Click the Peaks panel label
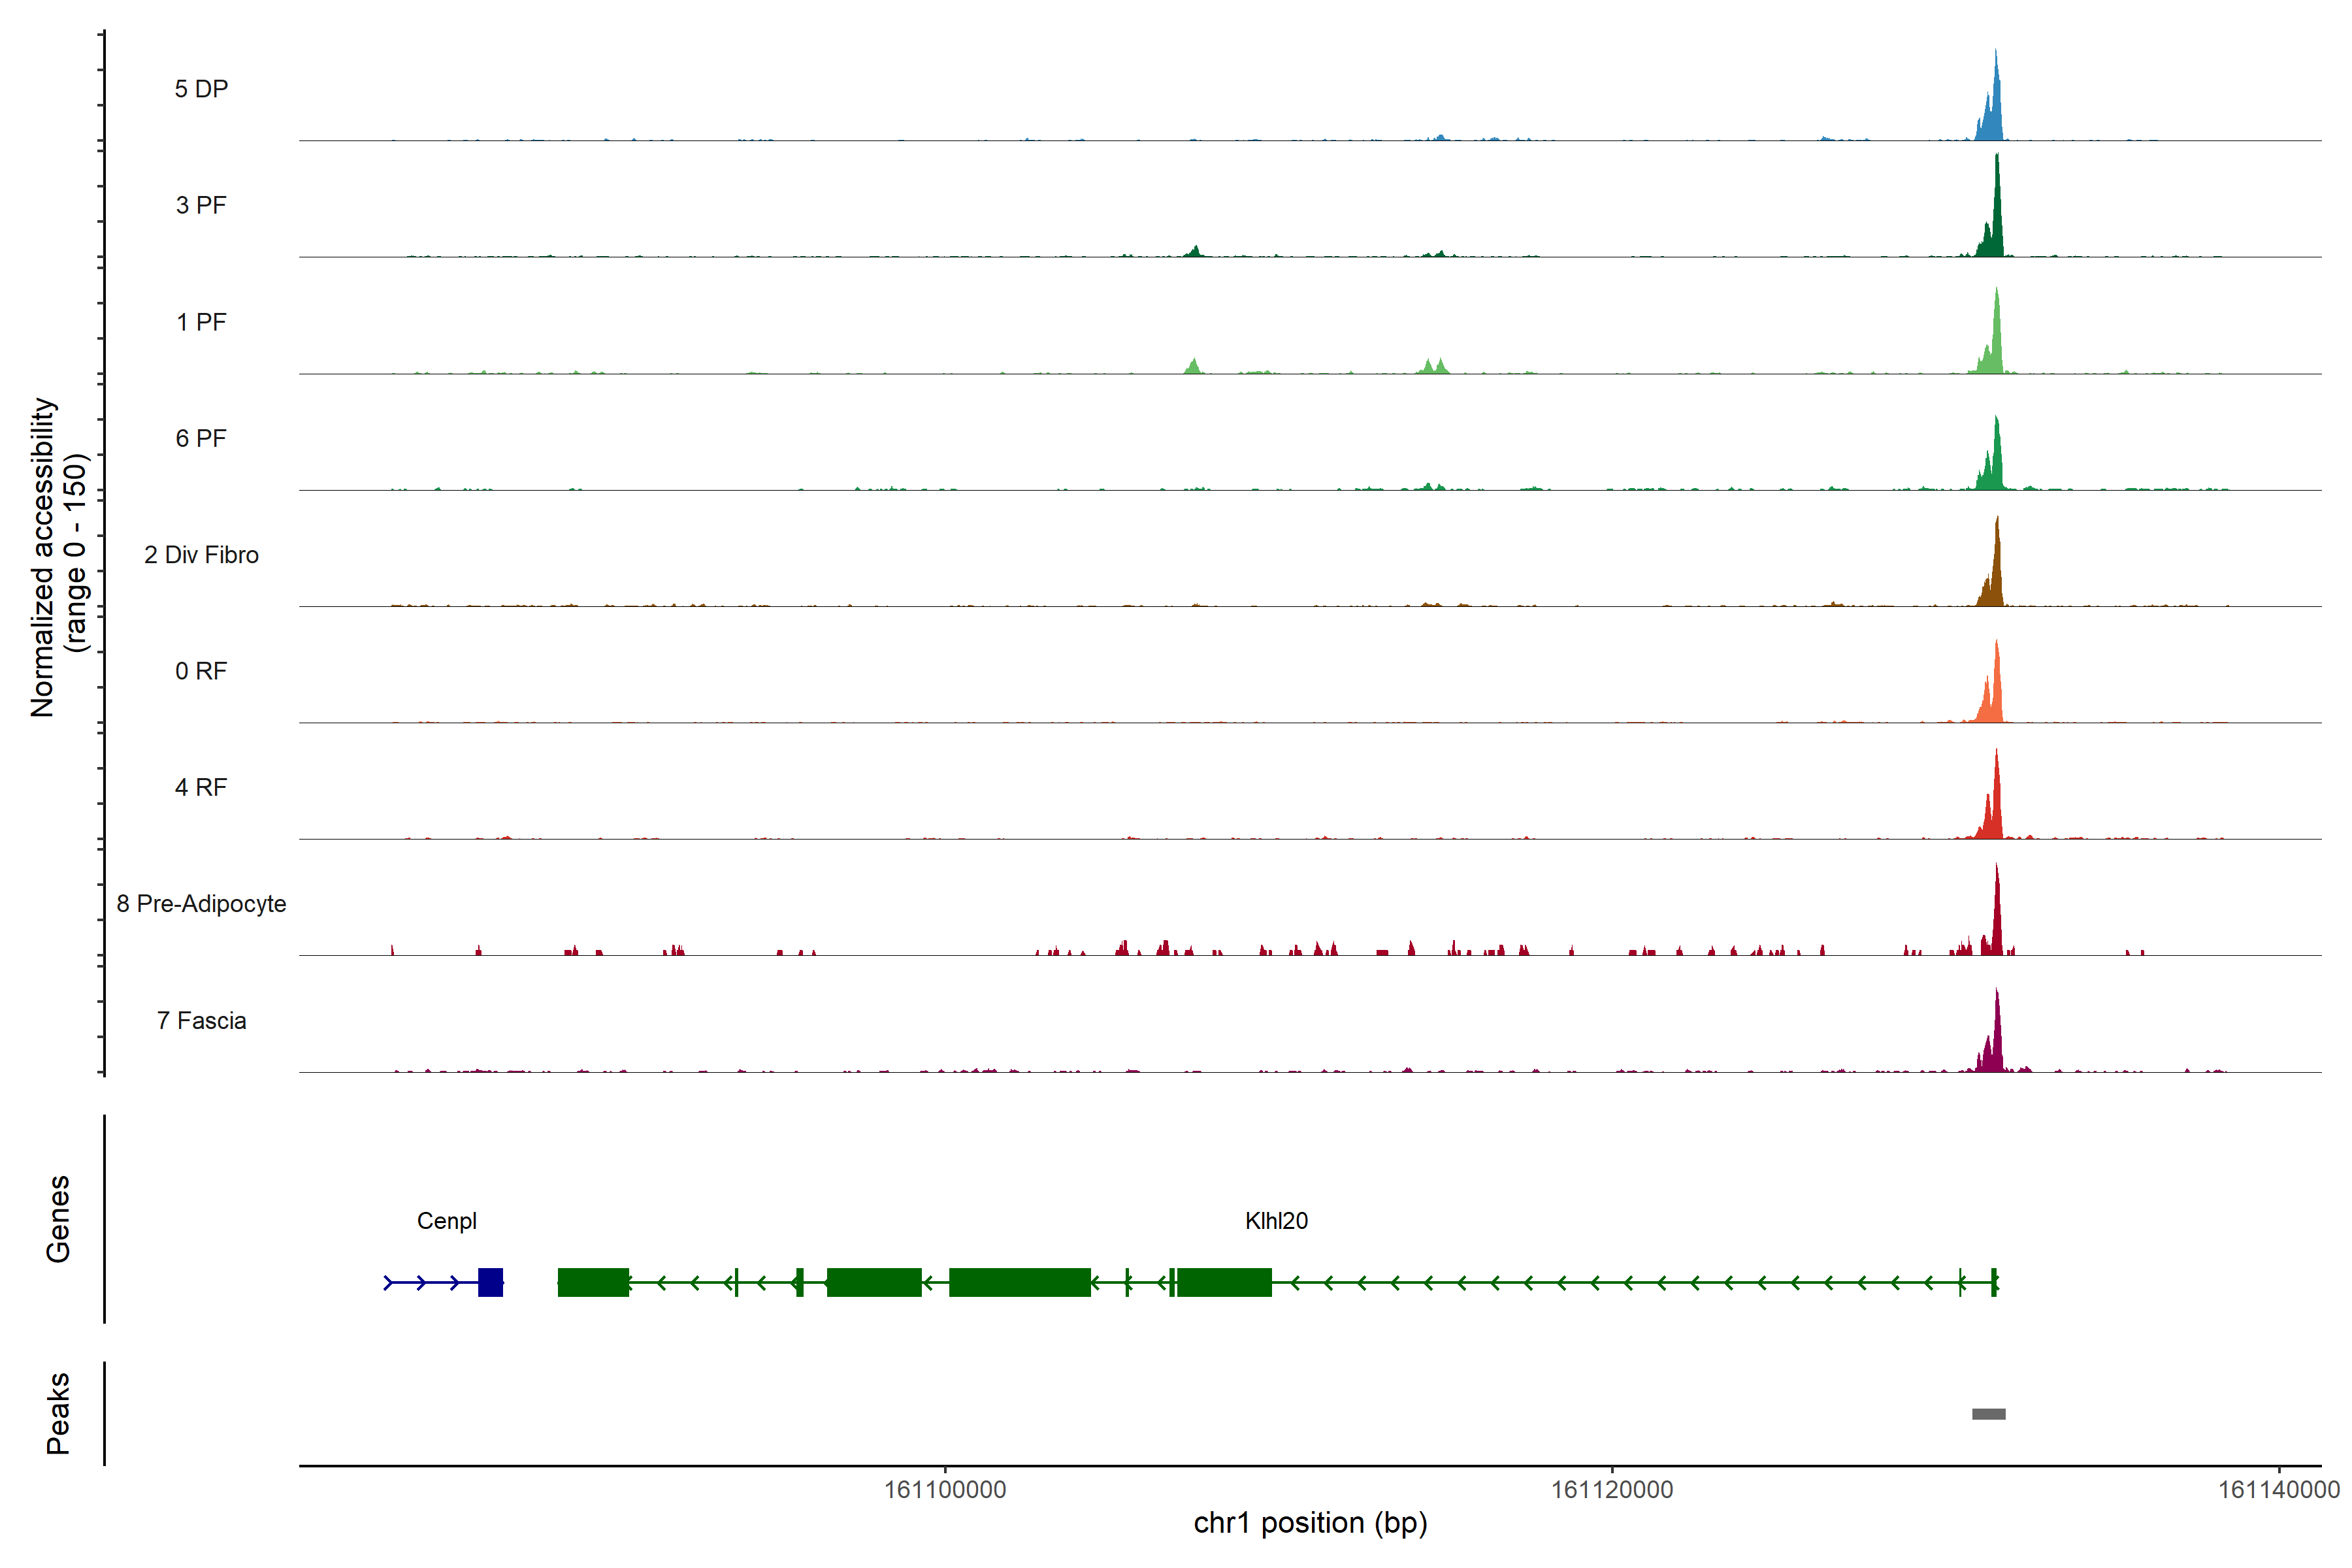The image size is (2352, 1568). point(58,1413)
